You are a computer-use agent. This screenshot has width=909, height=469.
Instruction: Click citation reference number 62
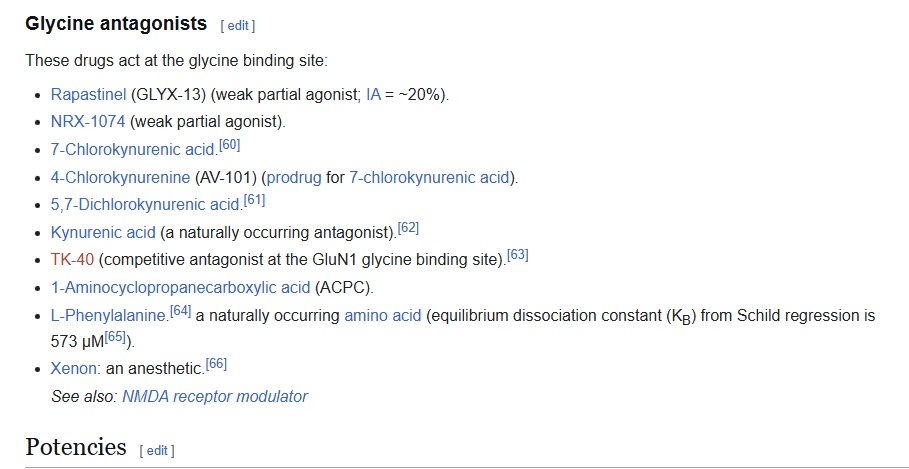click(x=408, y=228)
